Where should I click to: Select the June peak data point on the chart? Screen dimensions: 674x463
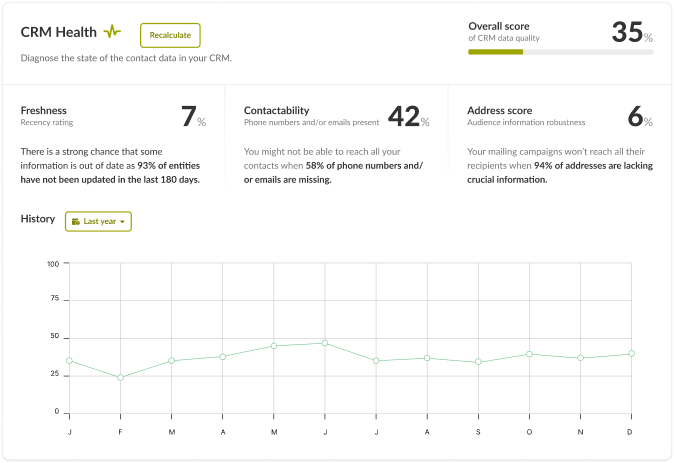[x=324, y=343]
